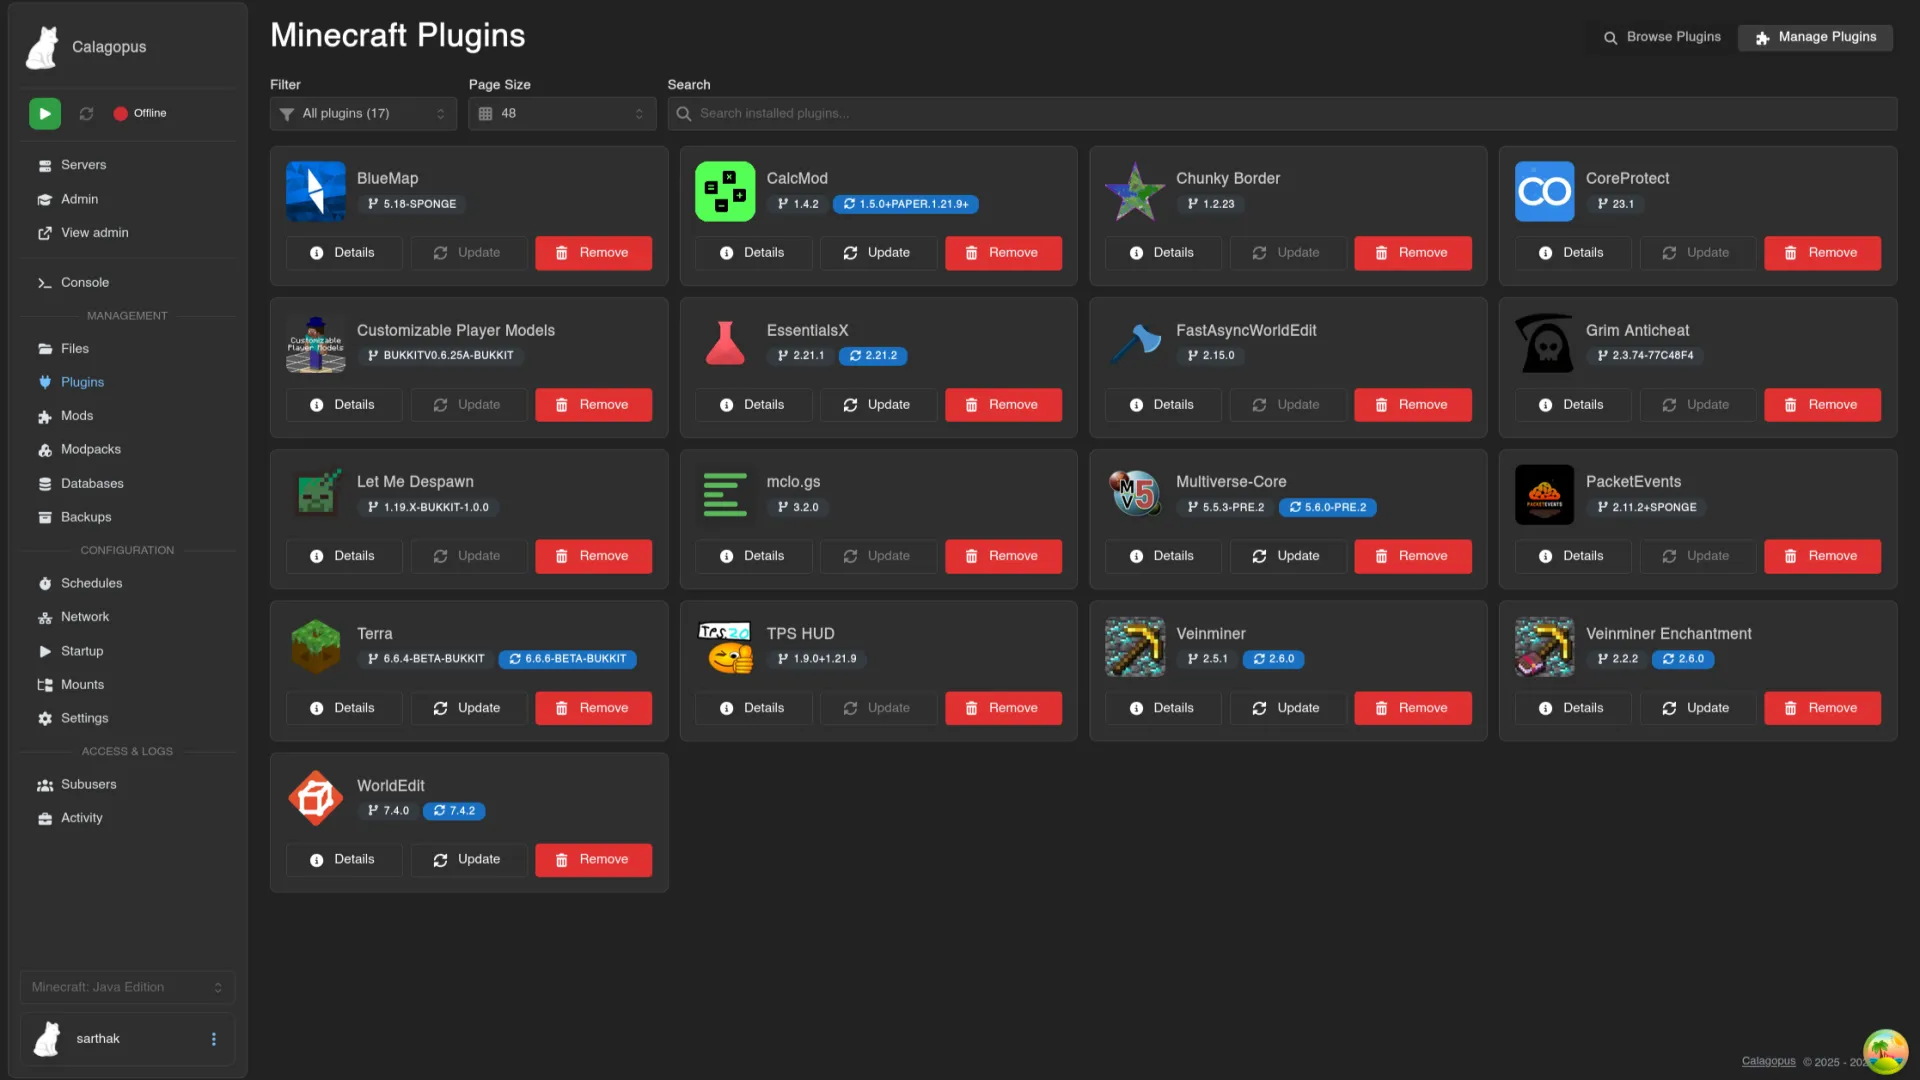
Task: Click the CoreProtect plugin logo
Action: [x=1544, y=191]
